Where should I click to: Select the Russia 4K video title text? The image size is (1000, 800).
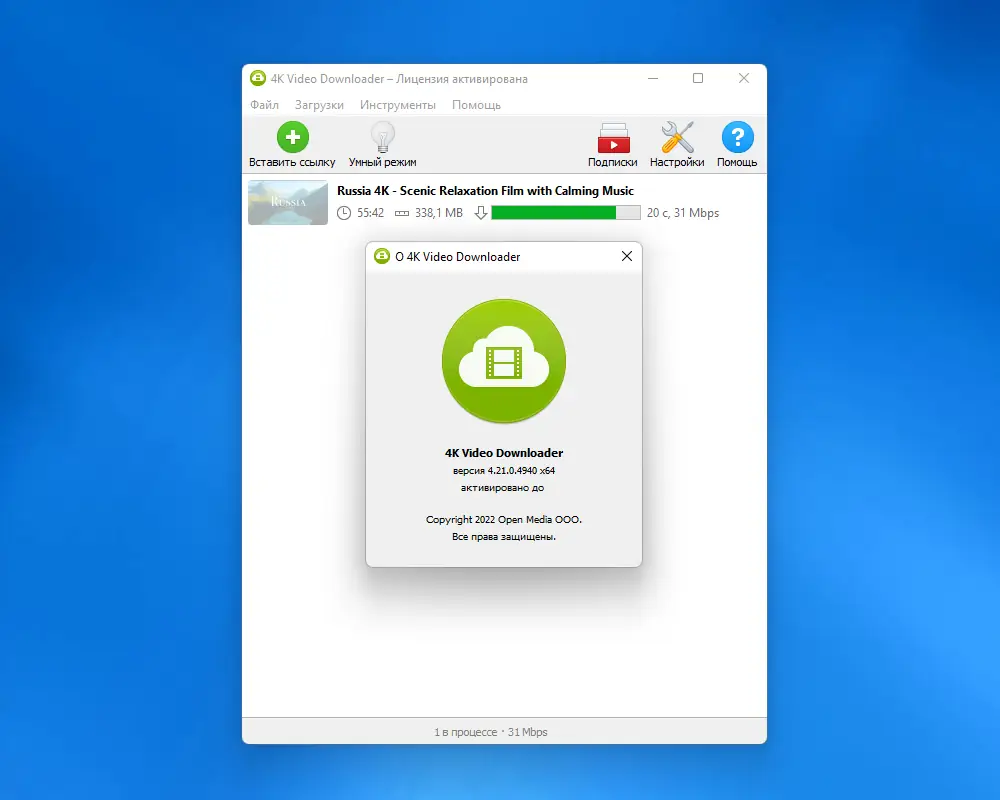point(486,191)
